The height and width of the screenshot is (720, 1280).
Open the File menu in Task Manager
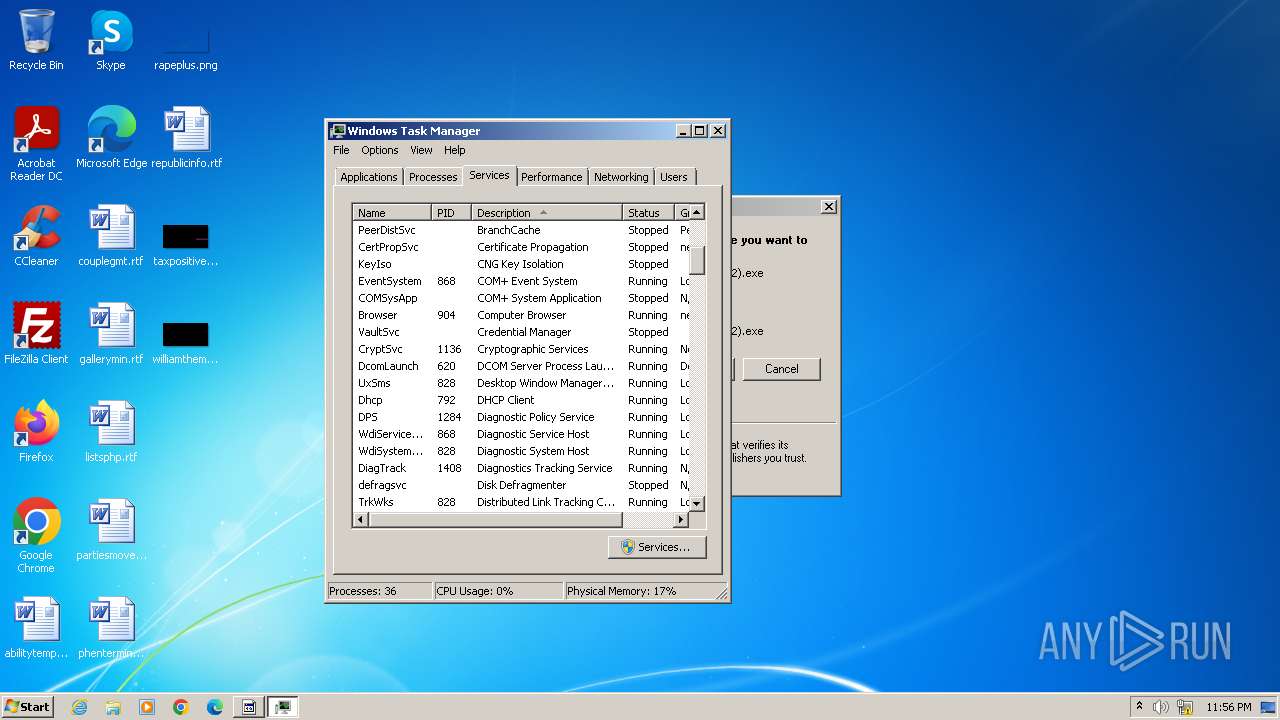(x=341, y=150)
